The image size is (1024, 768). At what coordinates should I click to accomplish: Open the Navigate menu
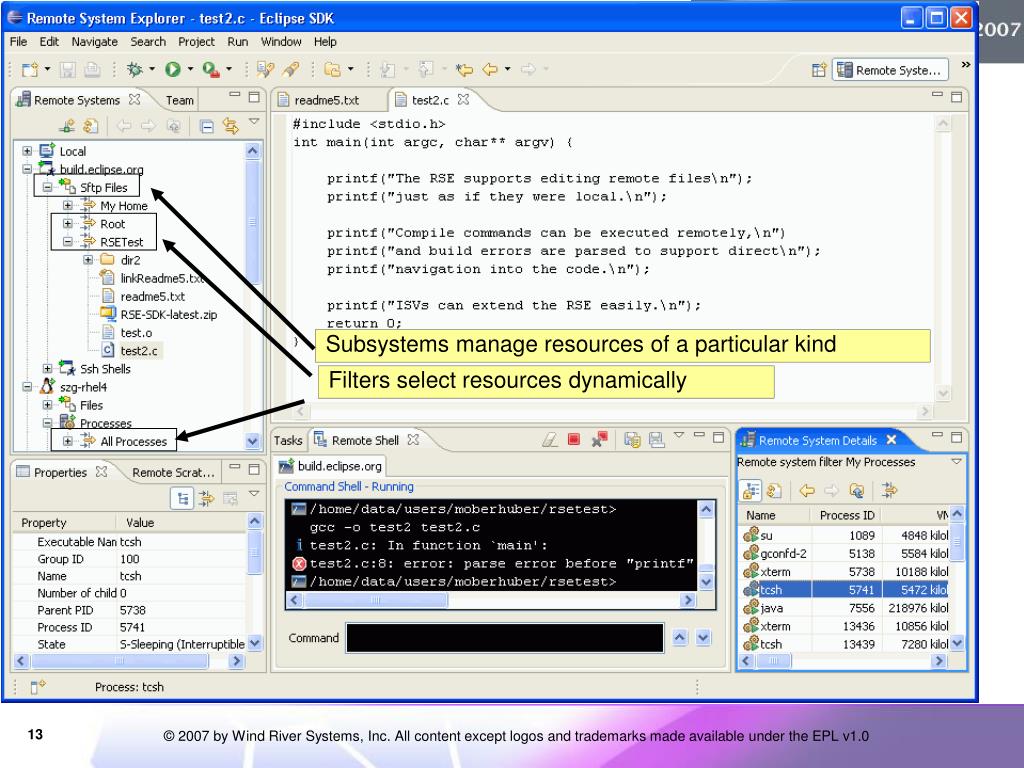pyautogui.click(x=95, y=42)
